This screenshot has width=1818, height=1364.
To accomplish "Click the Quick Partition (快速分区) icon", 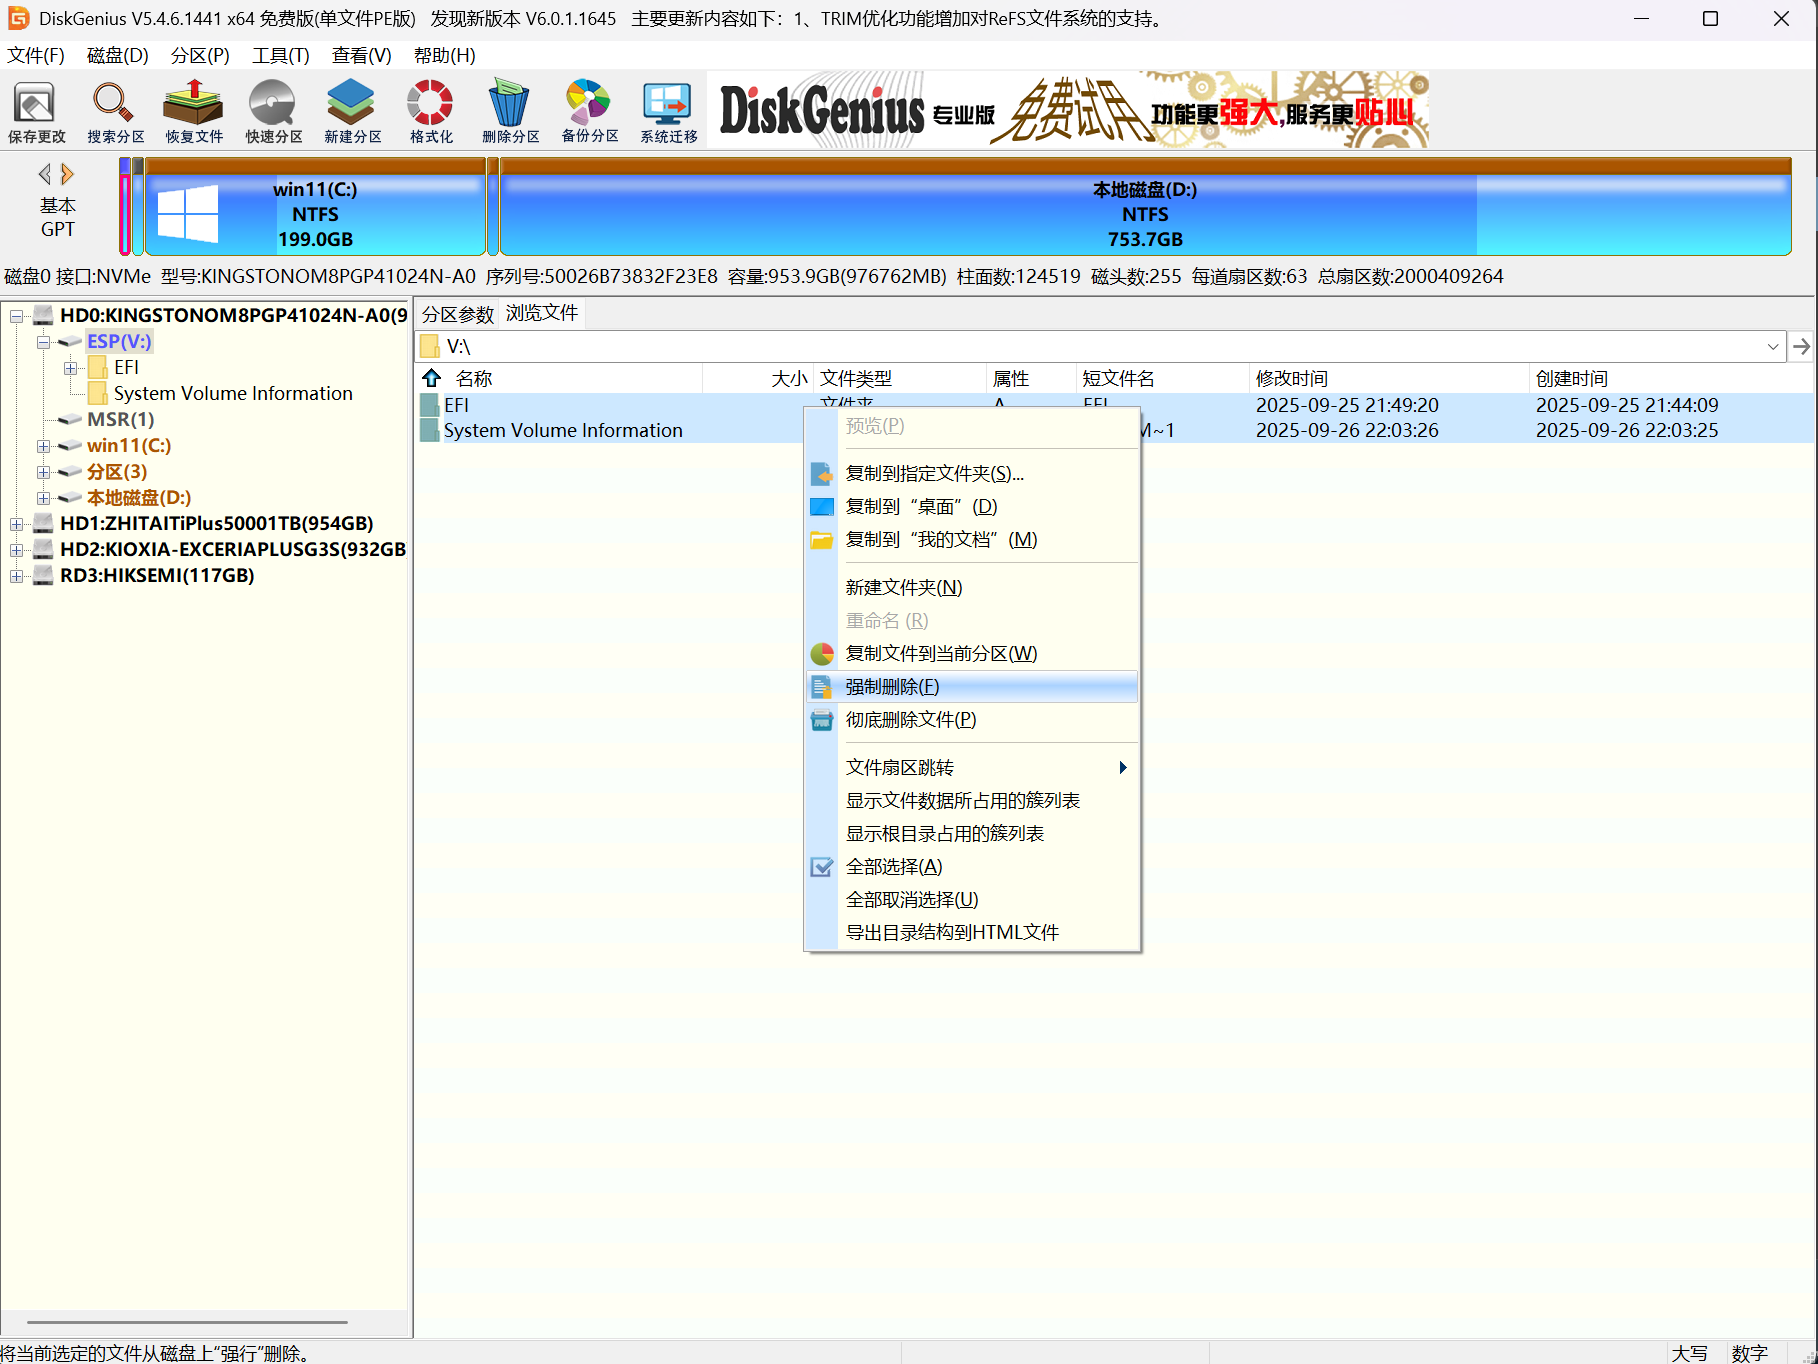I will (273, 111).
